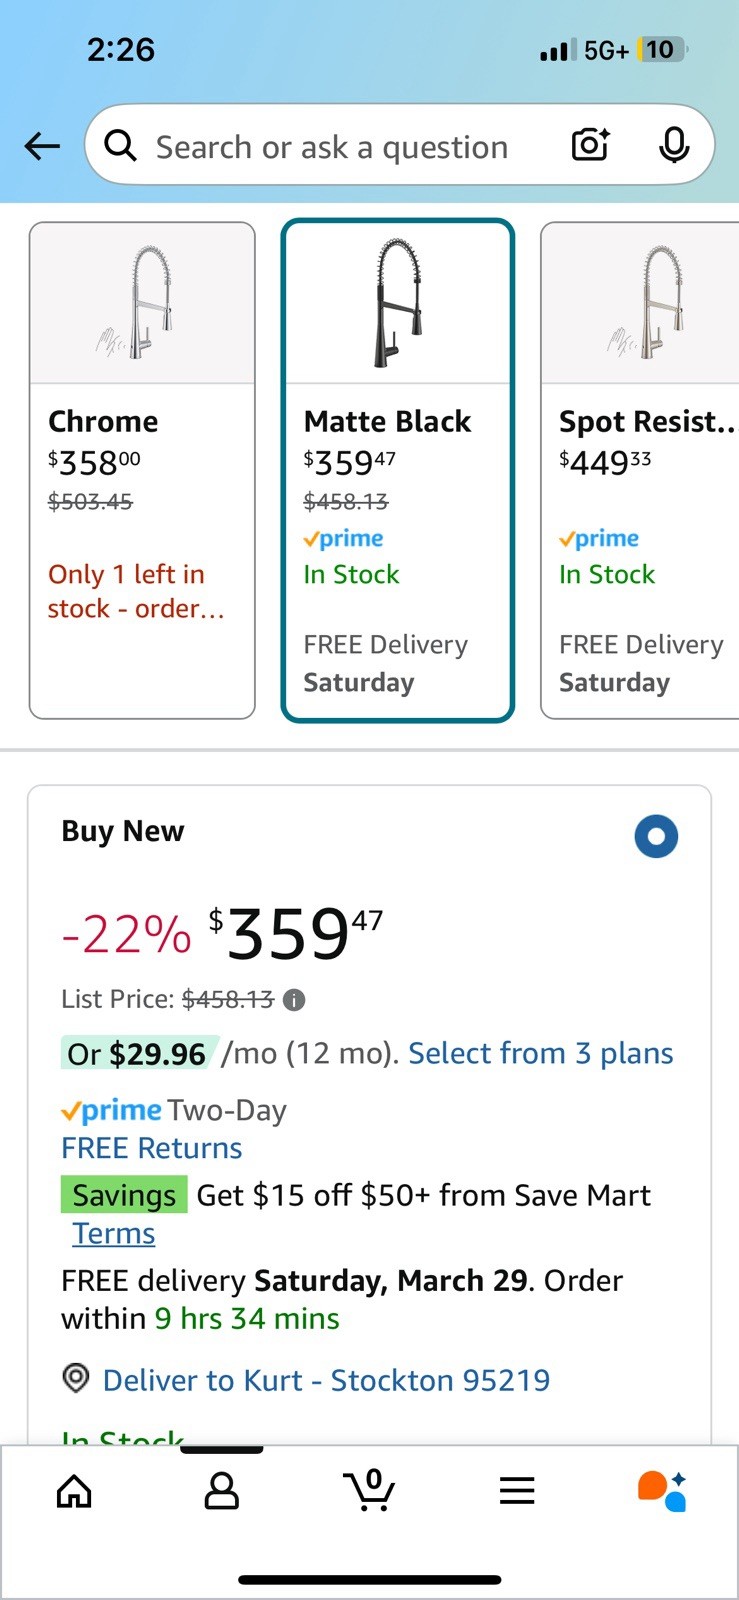This screenshot has height=1600, width=739.
Task: Open Select from 3 plans link
Action: pos(541,1053)
